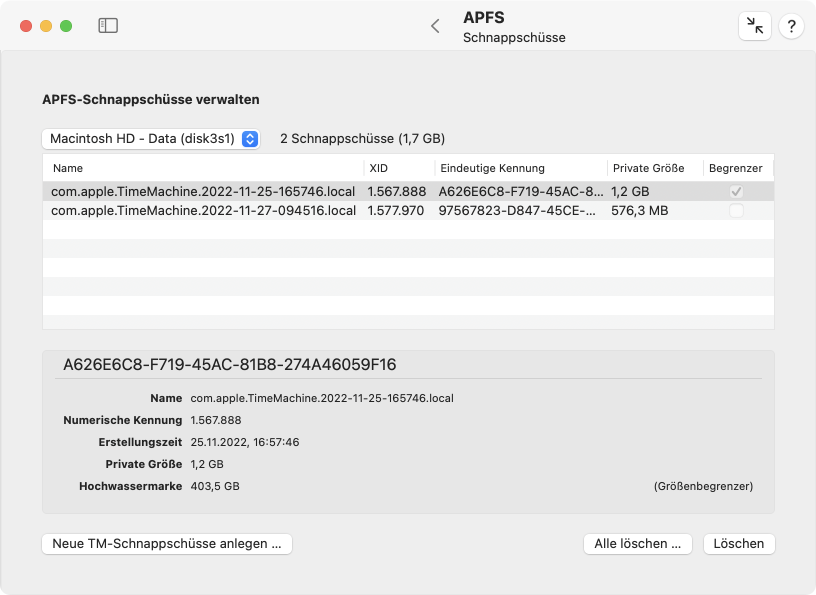The image size is (816, 595).
Task: Click the detail Name value com.apple.TimeMachine.2022-11-25-165746.local
Action: 322,398
